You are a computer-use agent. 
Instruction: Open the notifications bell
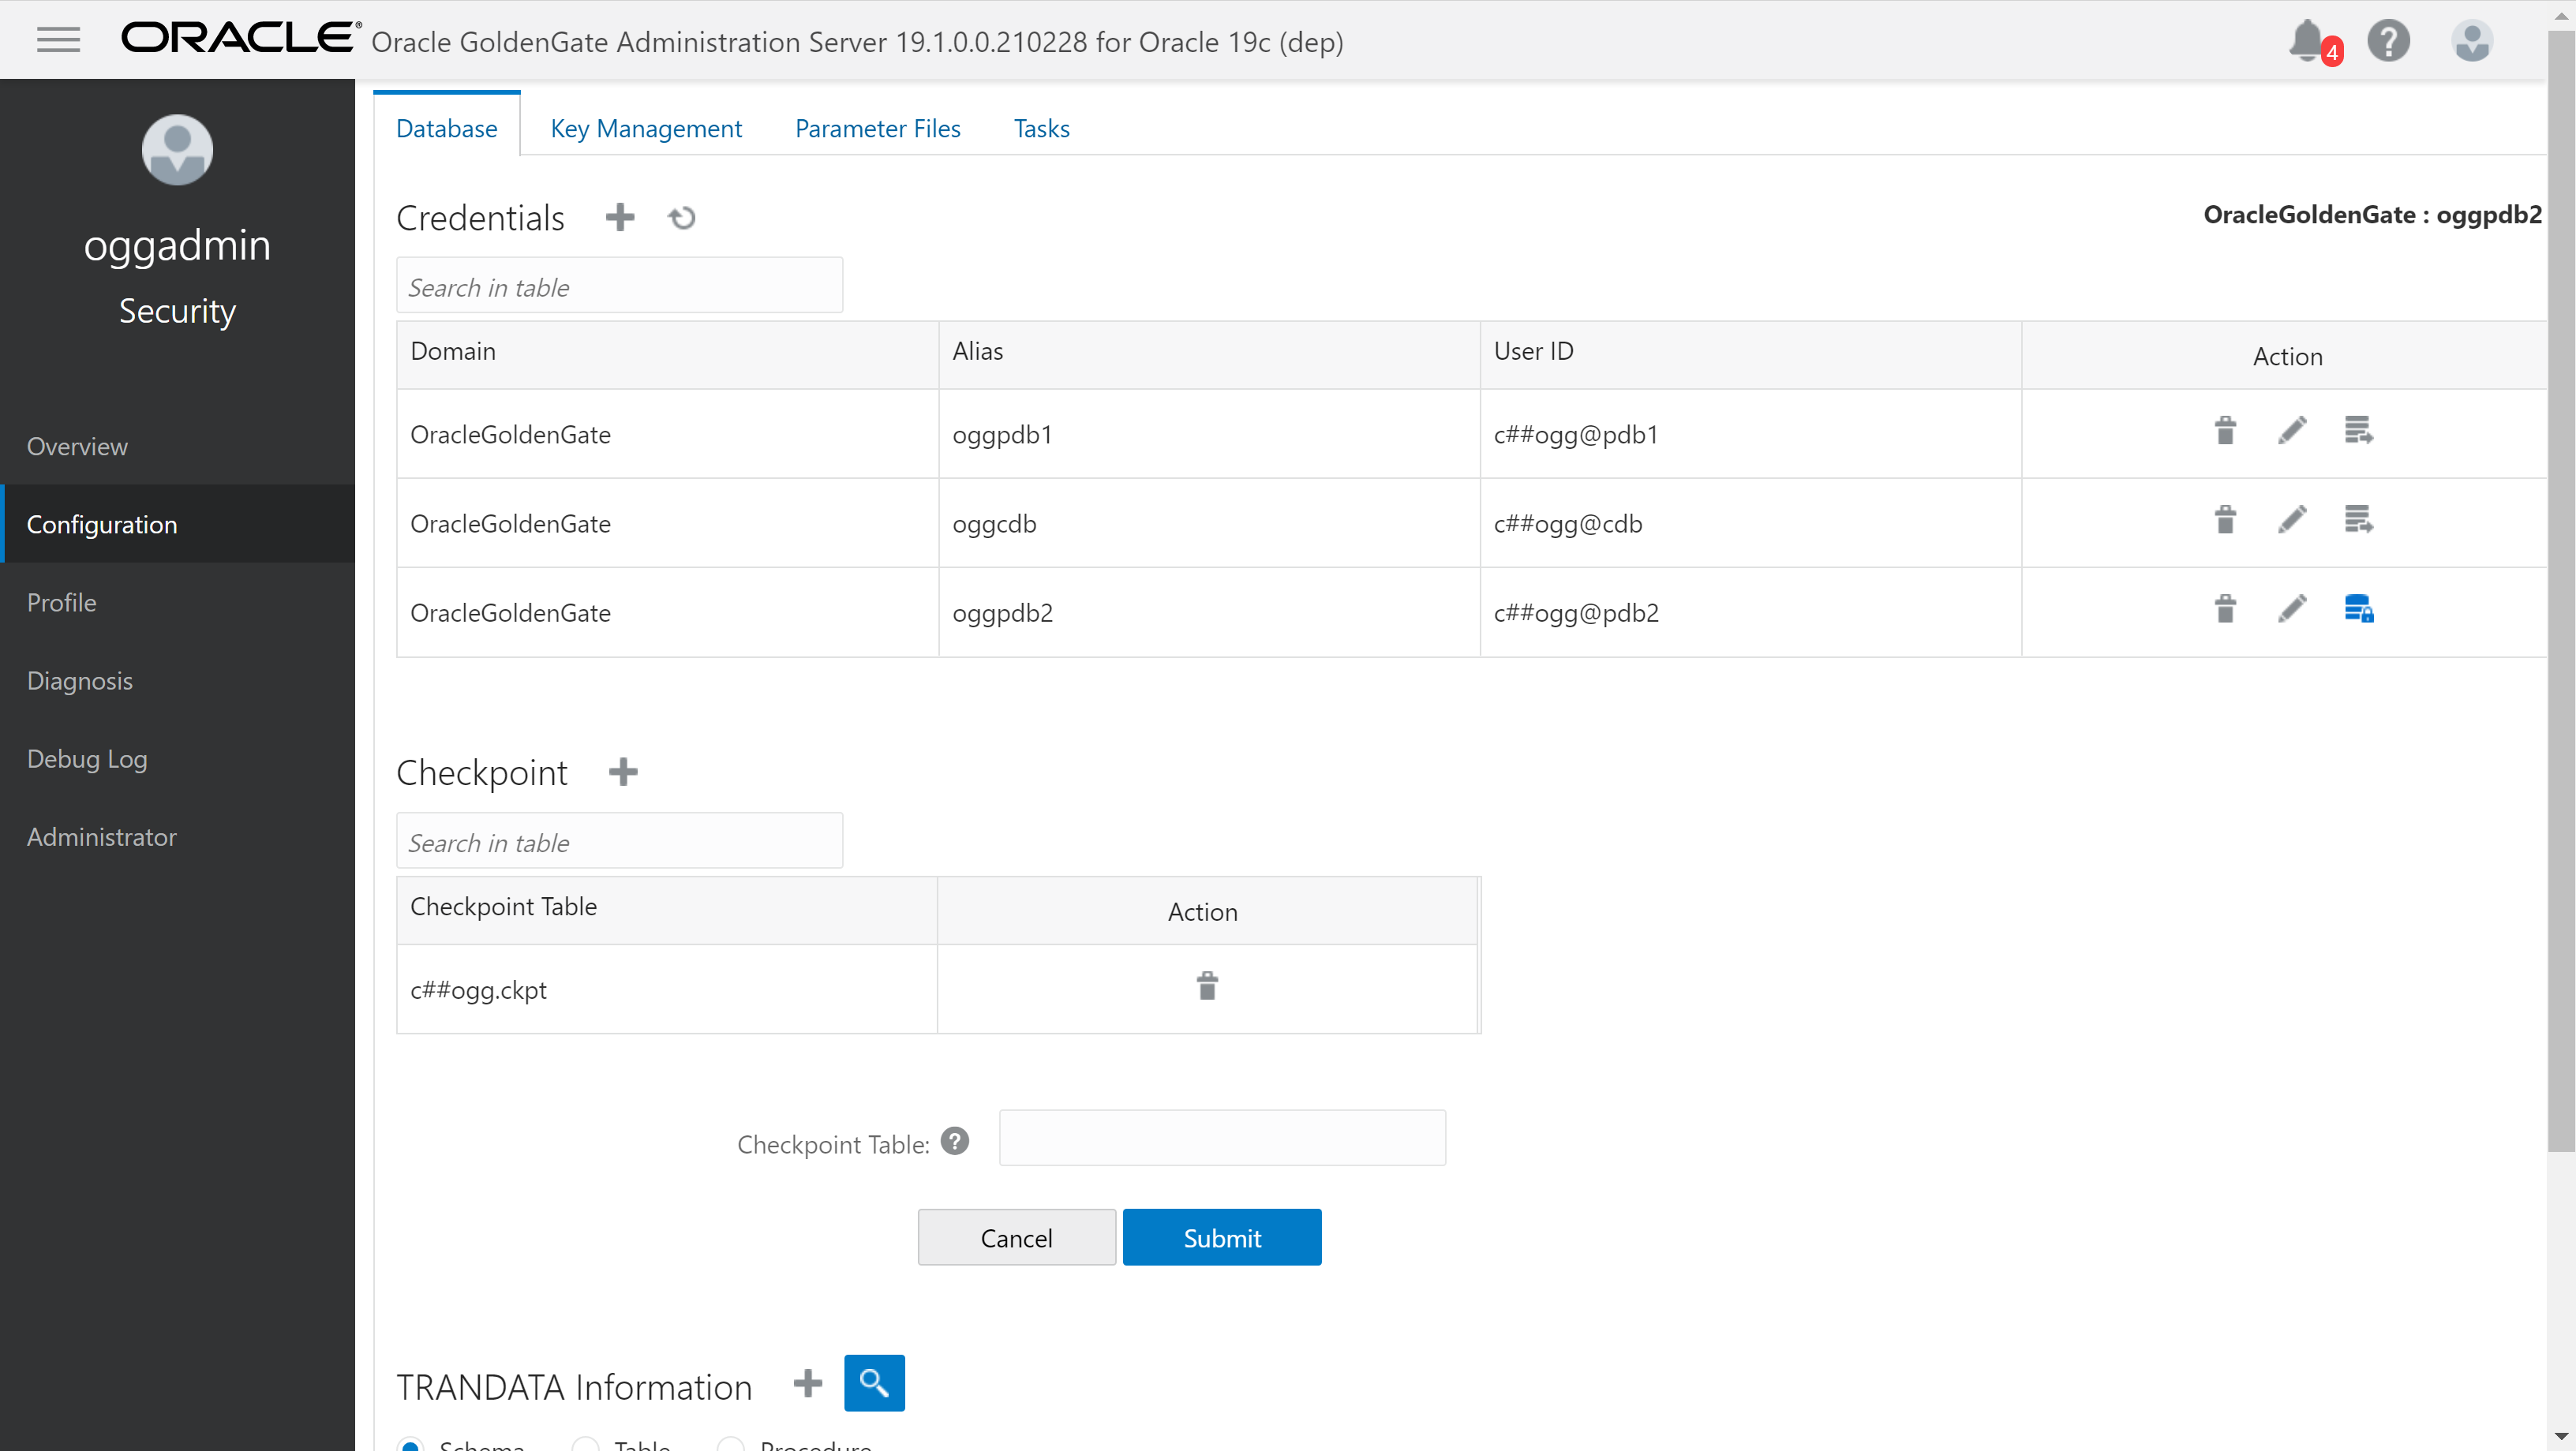click(x=2306, y=41)
